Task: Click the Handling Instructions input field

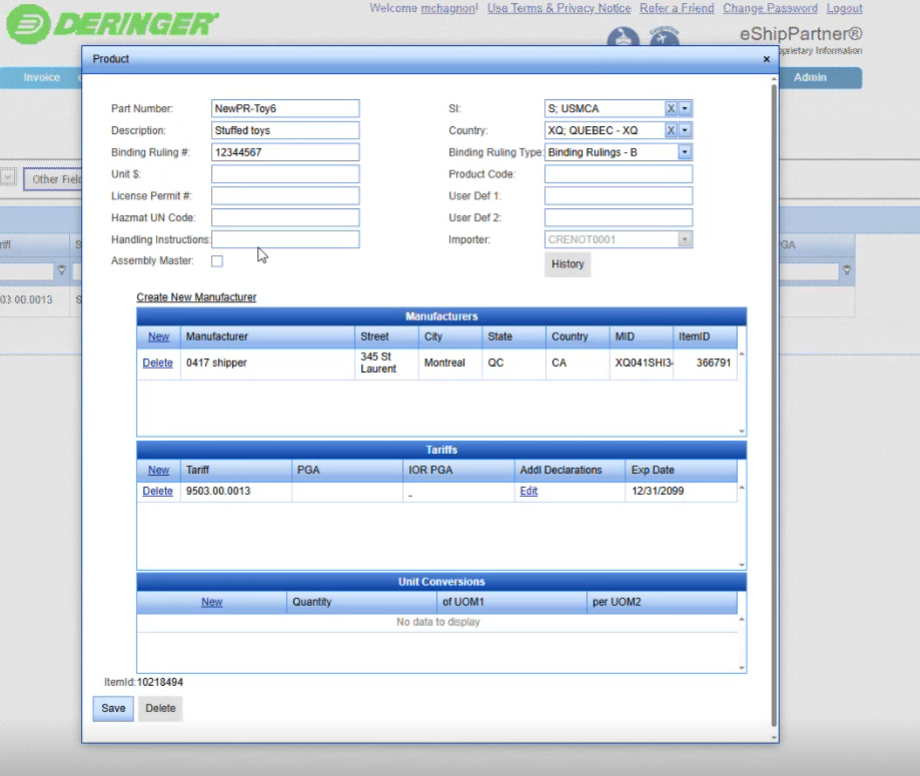Action: pos(285,240)
